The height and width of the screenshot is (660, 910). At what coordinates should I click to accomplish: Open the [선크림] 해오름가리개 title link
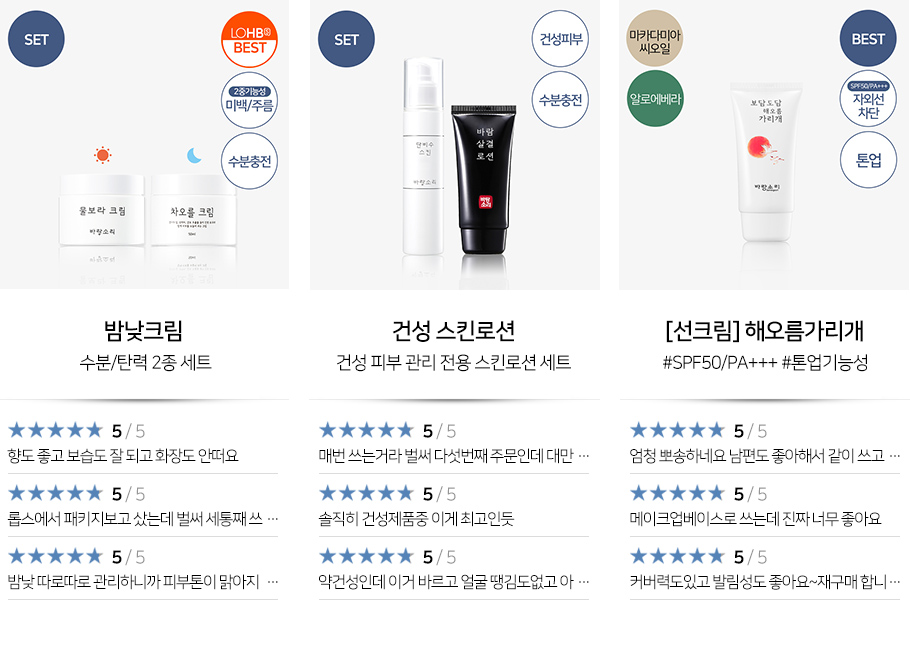(765, 330)
